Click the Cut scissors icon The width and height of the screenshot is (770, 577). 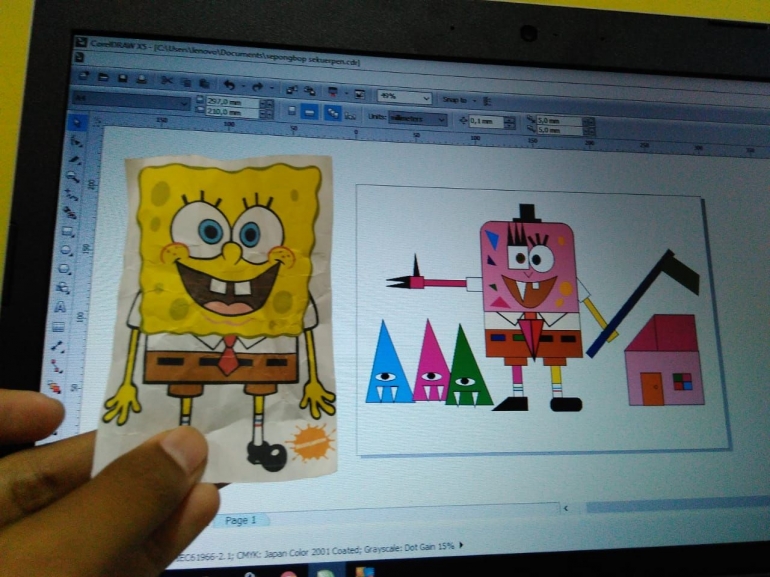pyautogui.click(x=167, y=81)
